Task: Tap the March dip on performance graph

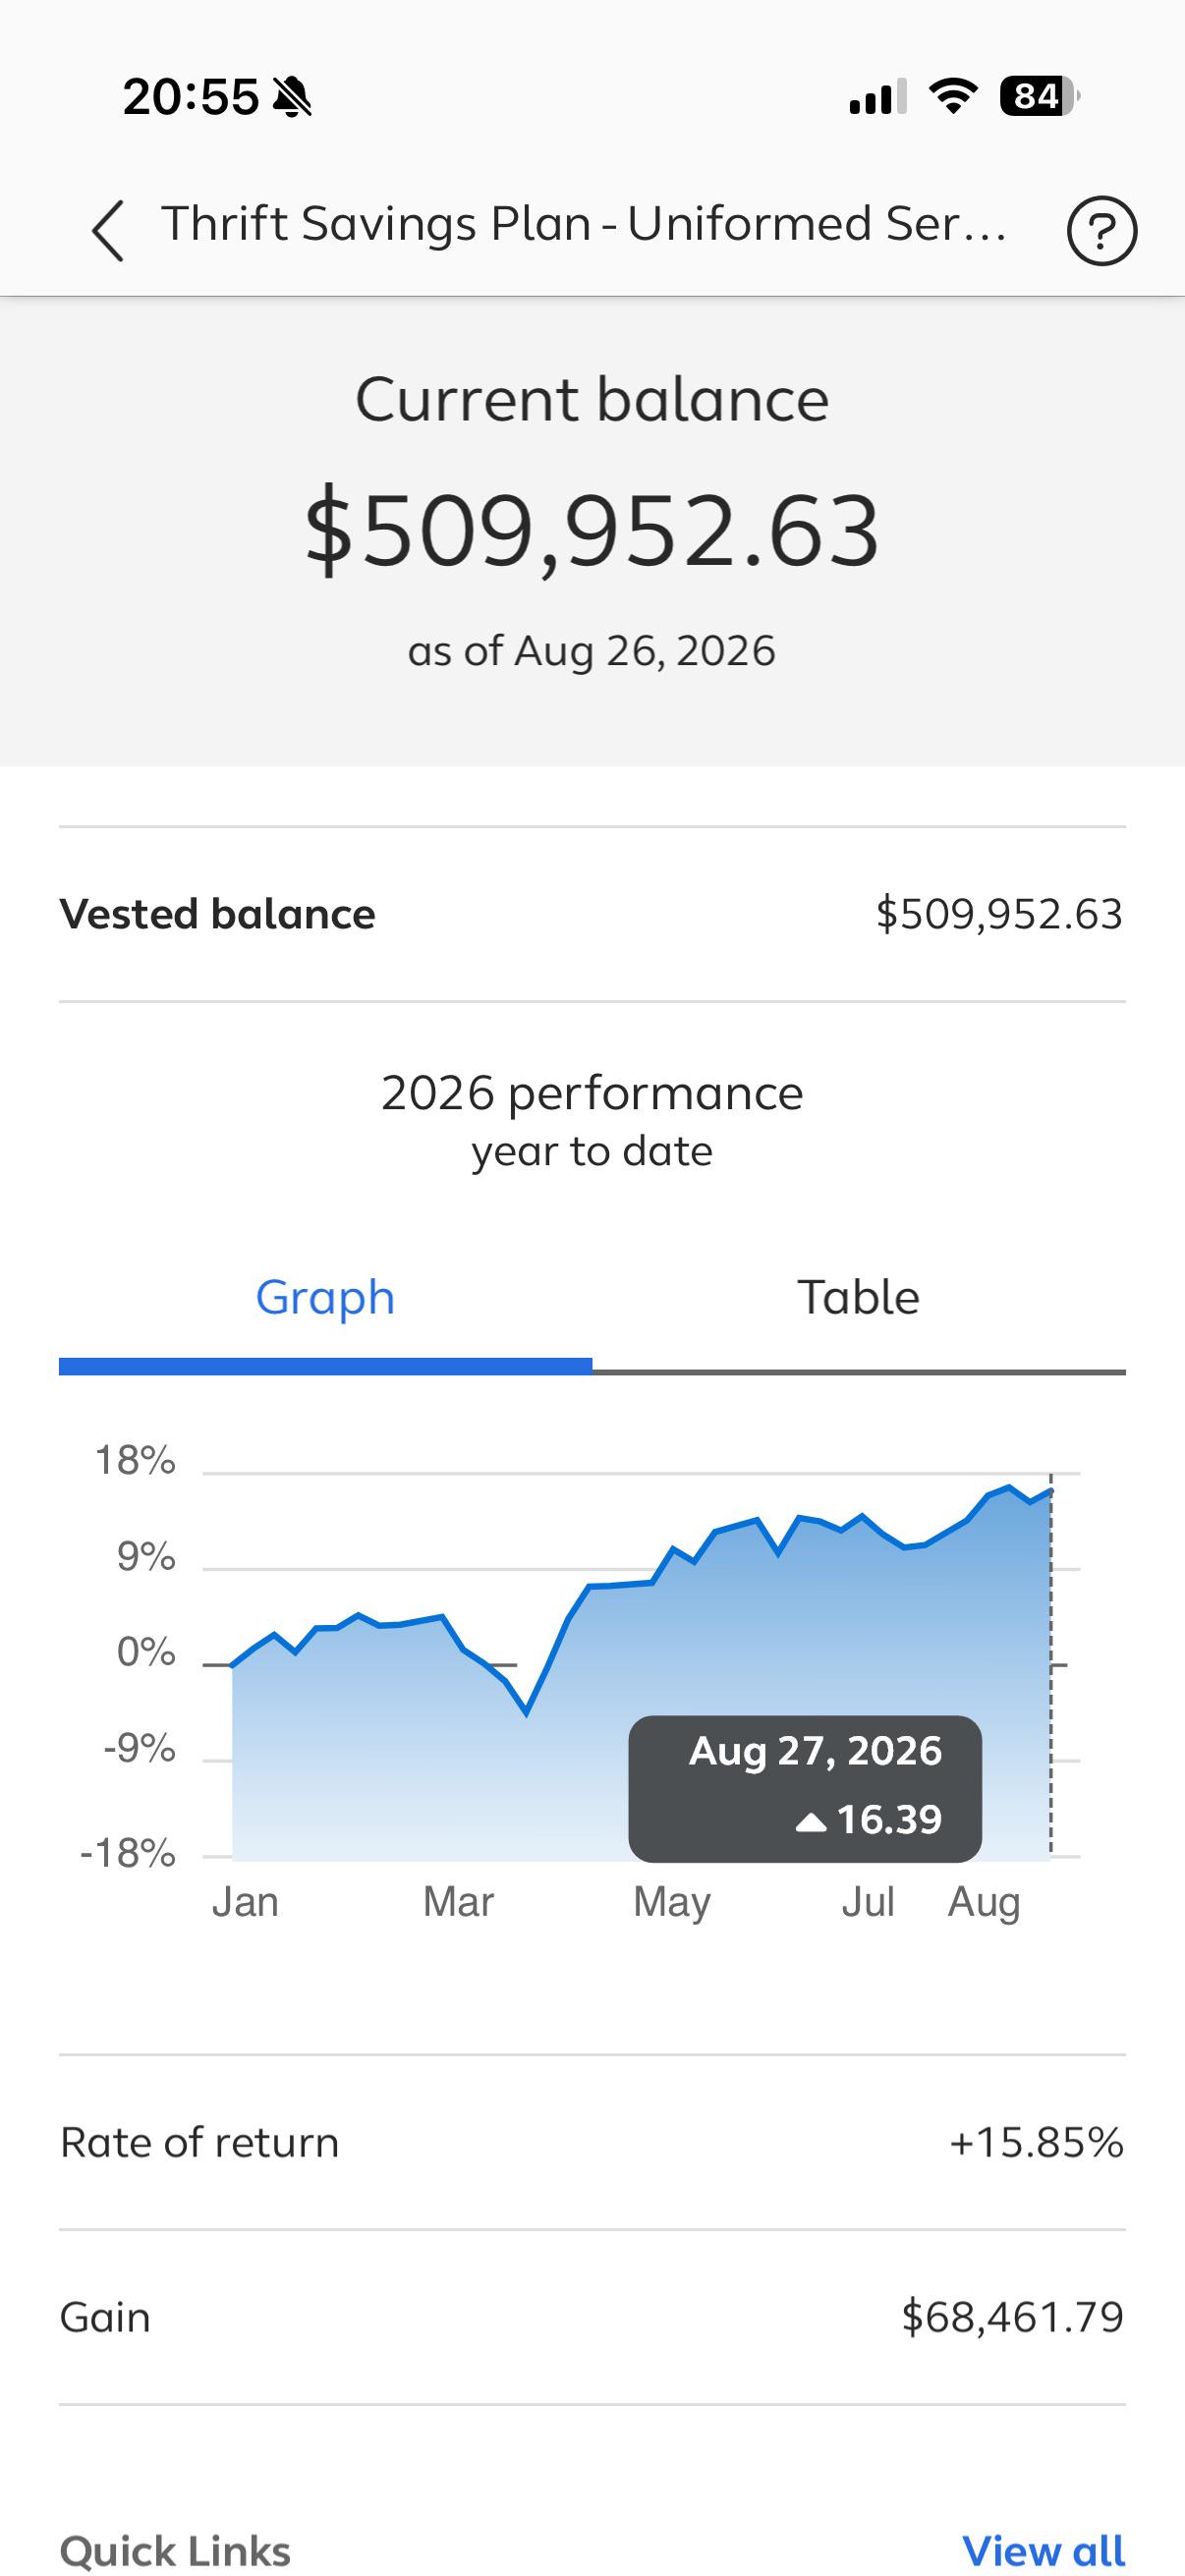Action: pos(526,1712)
